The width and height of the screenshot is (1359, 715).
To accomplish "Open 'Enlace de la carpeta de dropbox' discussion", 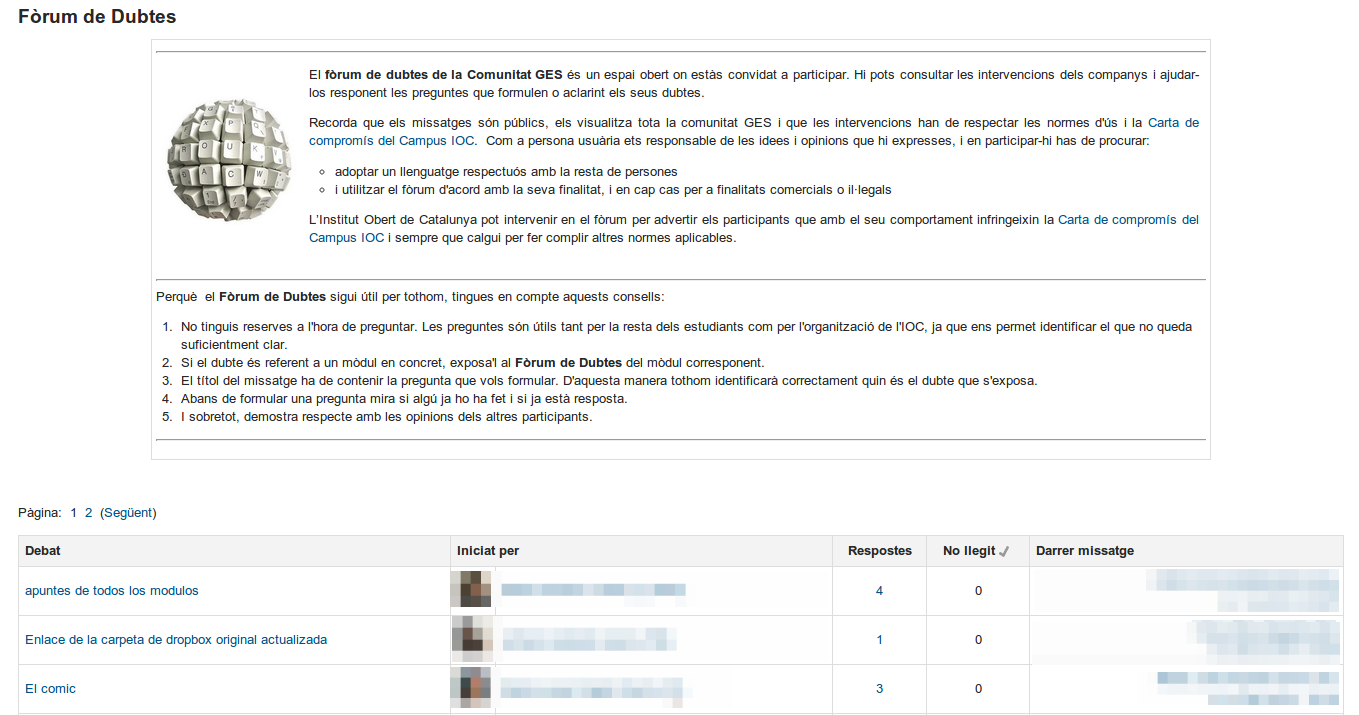I will (x=176, y=640).
